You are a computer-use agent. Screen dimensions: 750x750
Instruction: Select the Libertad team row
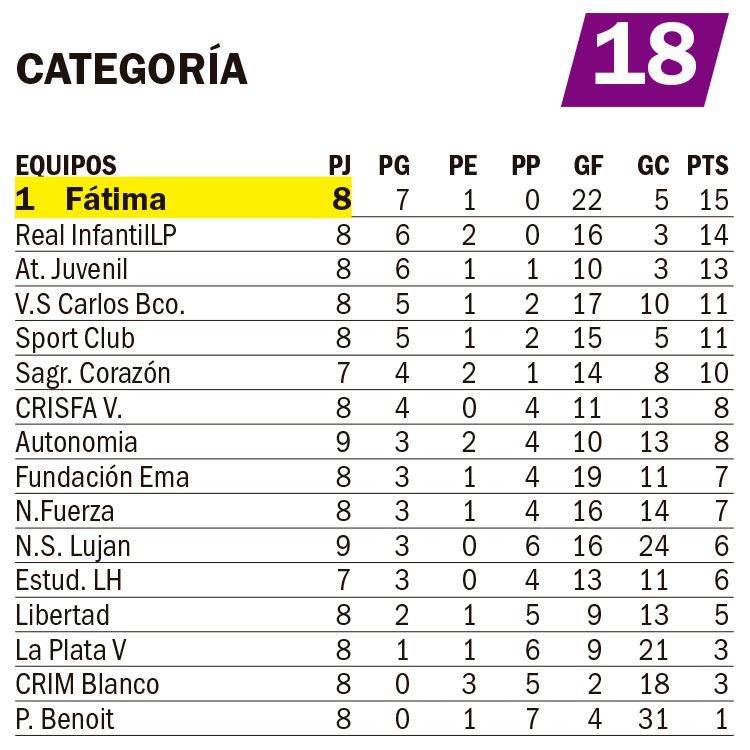[x=63, y=615]
